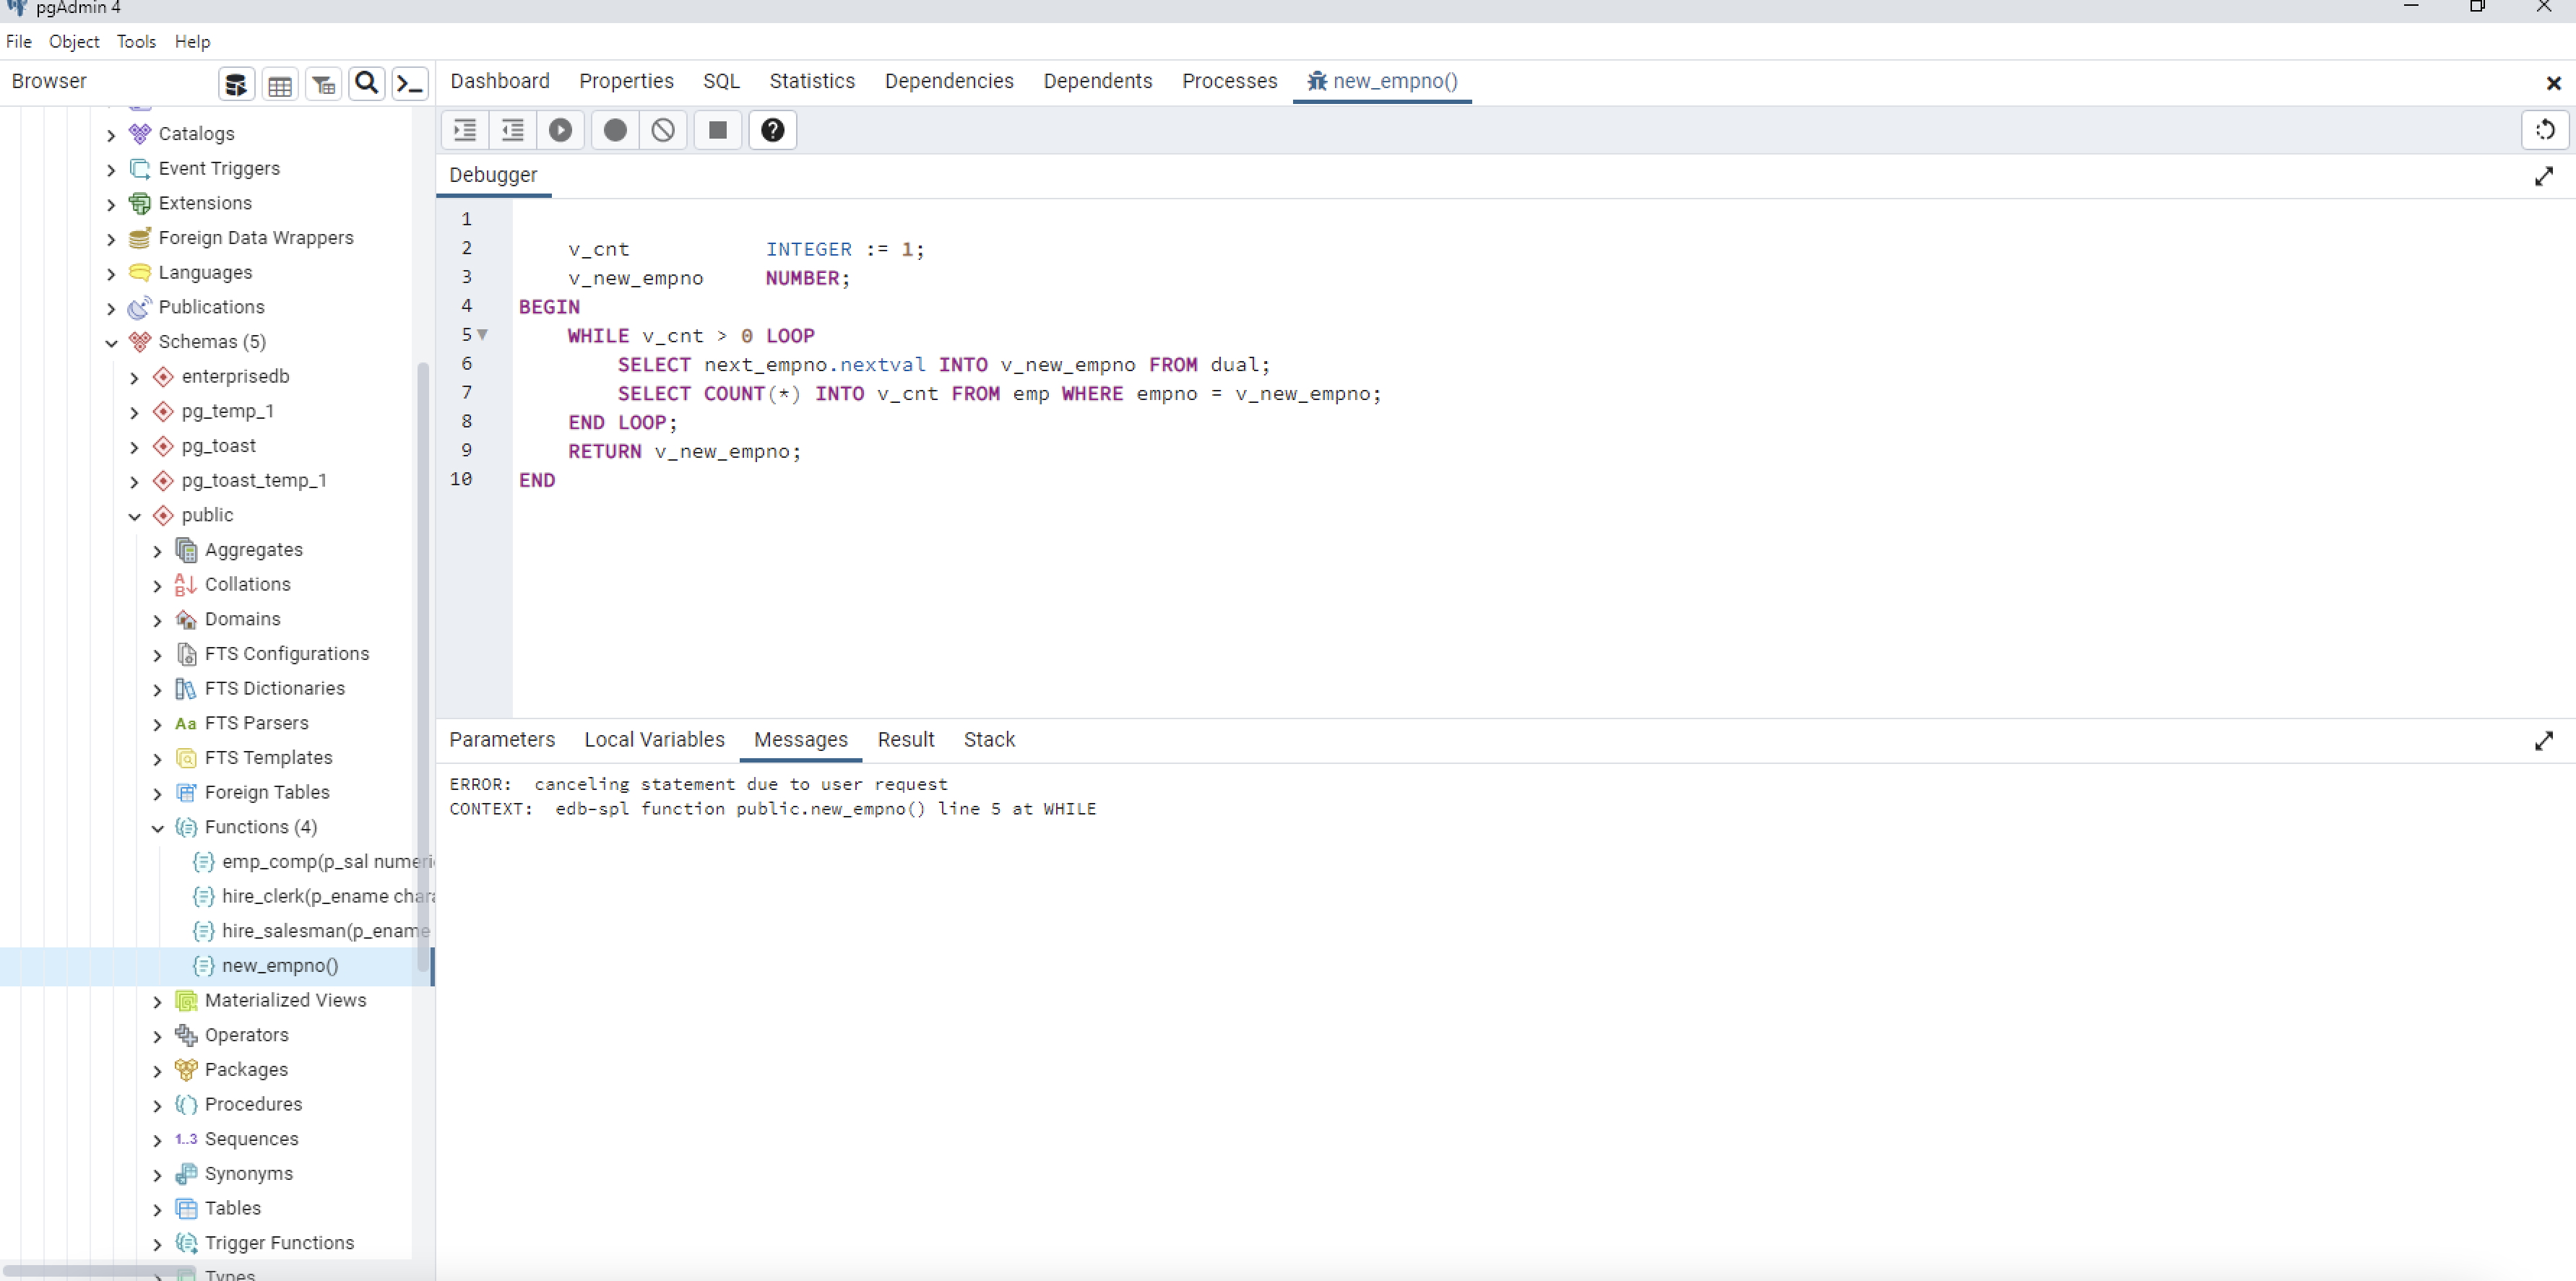This screenshot has height=1281, width=2576.
Task: Select the hire_clerk function in tree
Action: coord(327,897)
